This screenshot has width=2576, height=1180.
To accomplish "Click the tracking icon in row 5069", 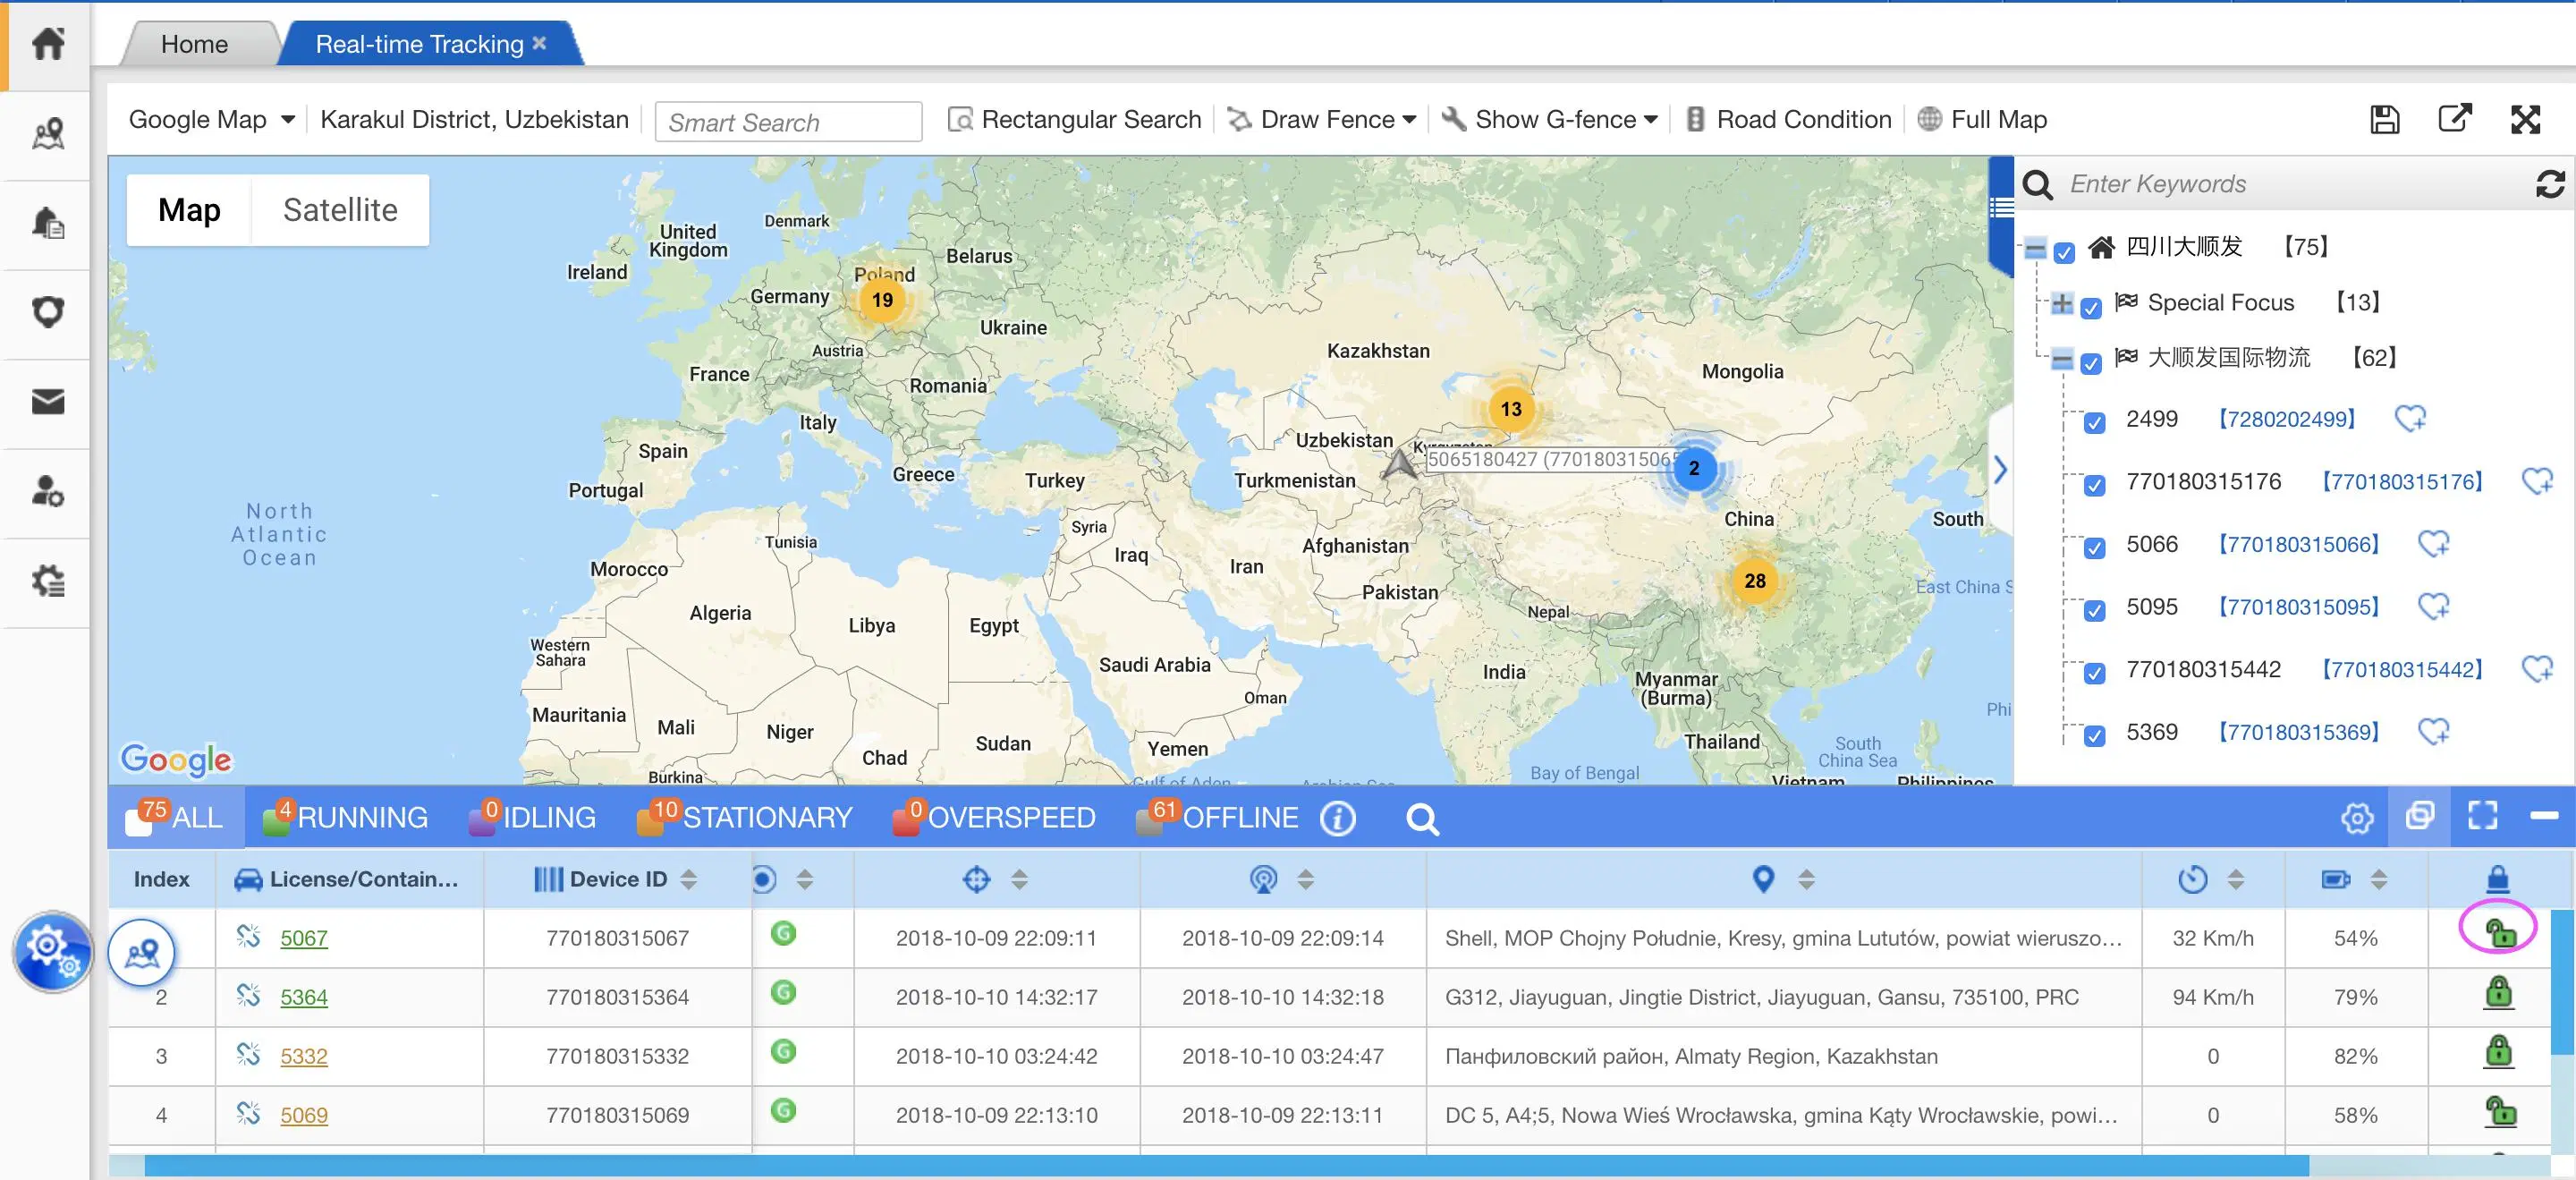I will (x=248, y=1113).
